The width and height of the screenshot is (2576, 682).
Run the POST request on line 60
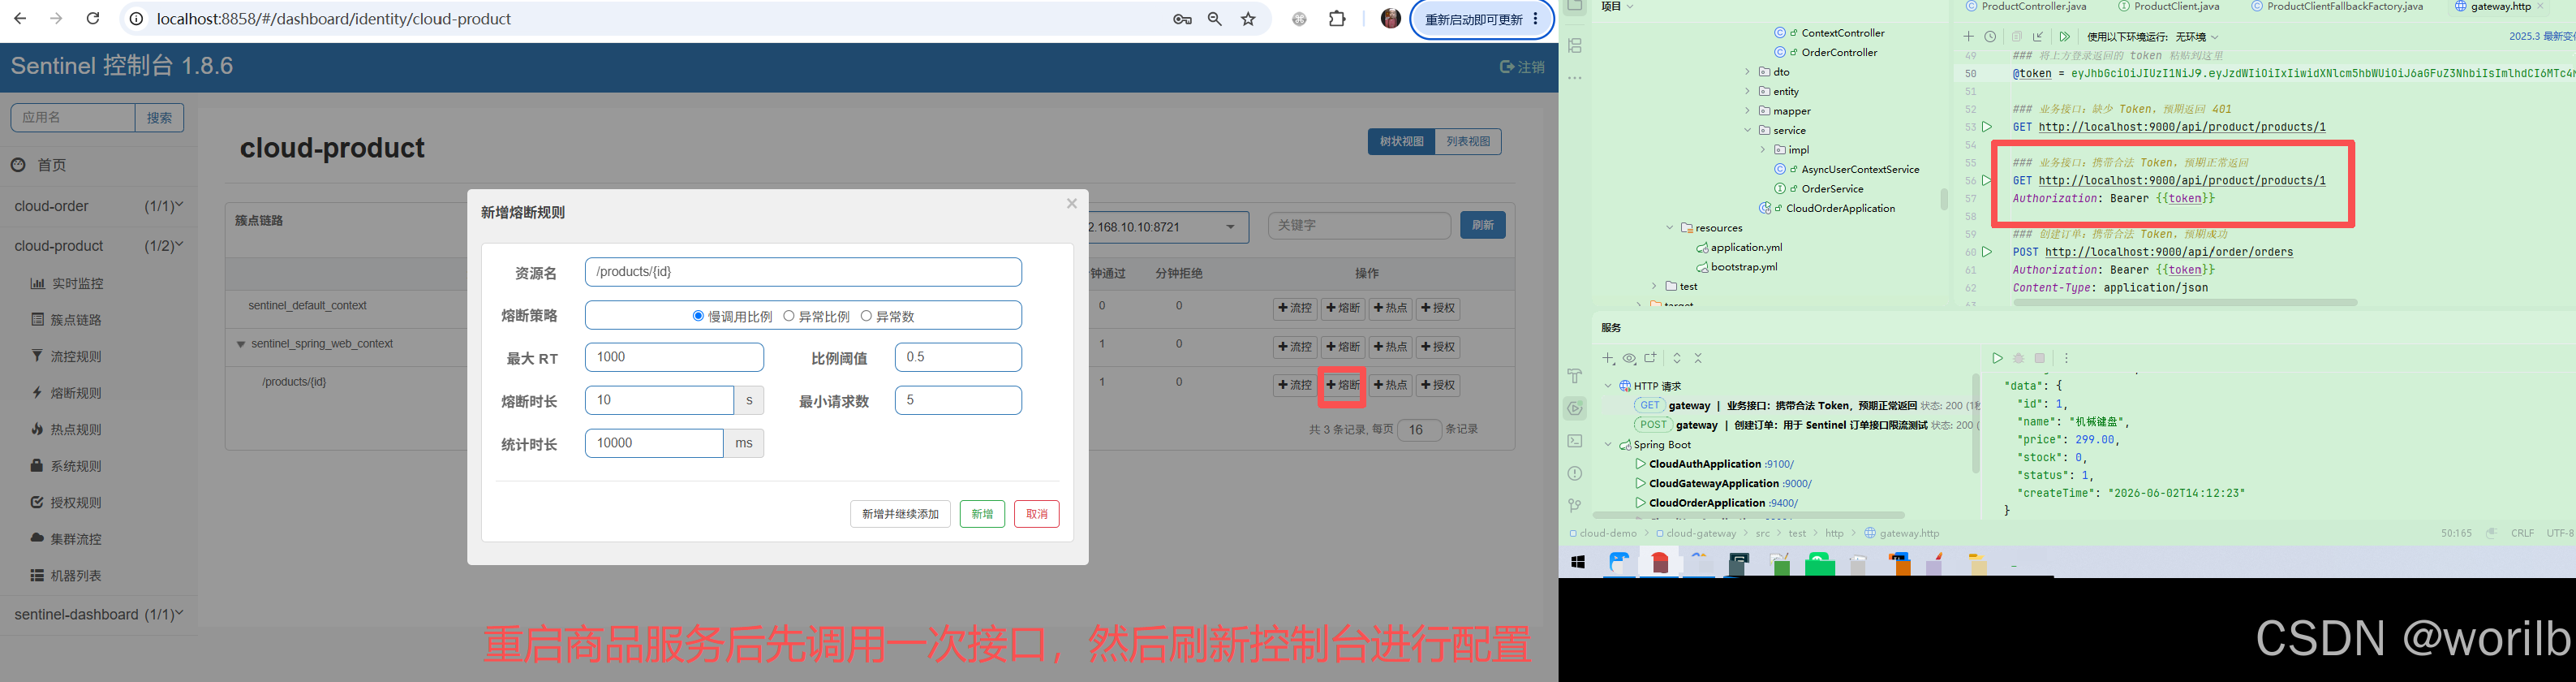pos(1987,252)
